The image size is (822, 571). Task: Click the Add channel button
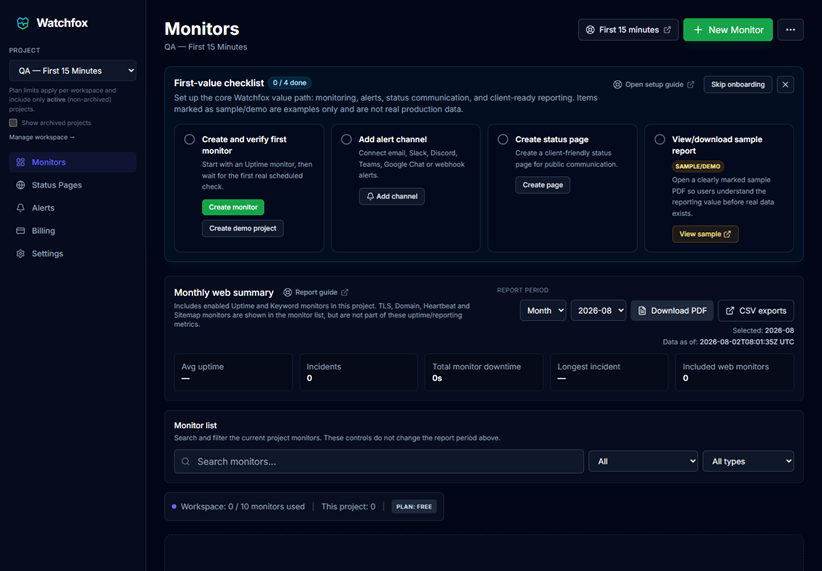pos(392,196)
